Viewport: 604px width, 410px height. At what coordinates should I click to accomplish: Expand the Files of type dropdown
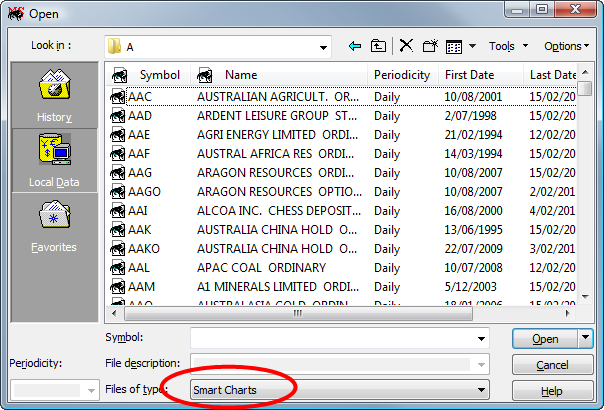(482, 390)
